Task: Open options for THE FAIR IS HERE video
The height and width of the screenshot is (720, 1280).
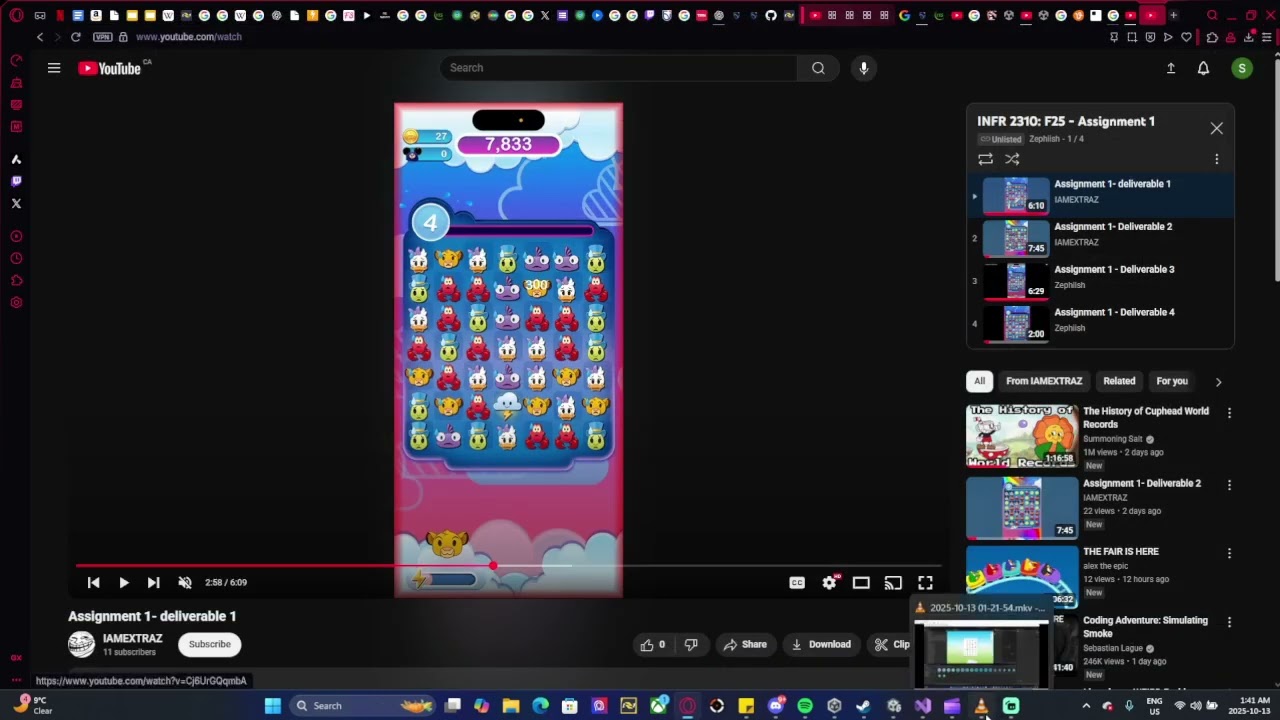Action: 1229,553
